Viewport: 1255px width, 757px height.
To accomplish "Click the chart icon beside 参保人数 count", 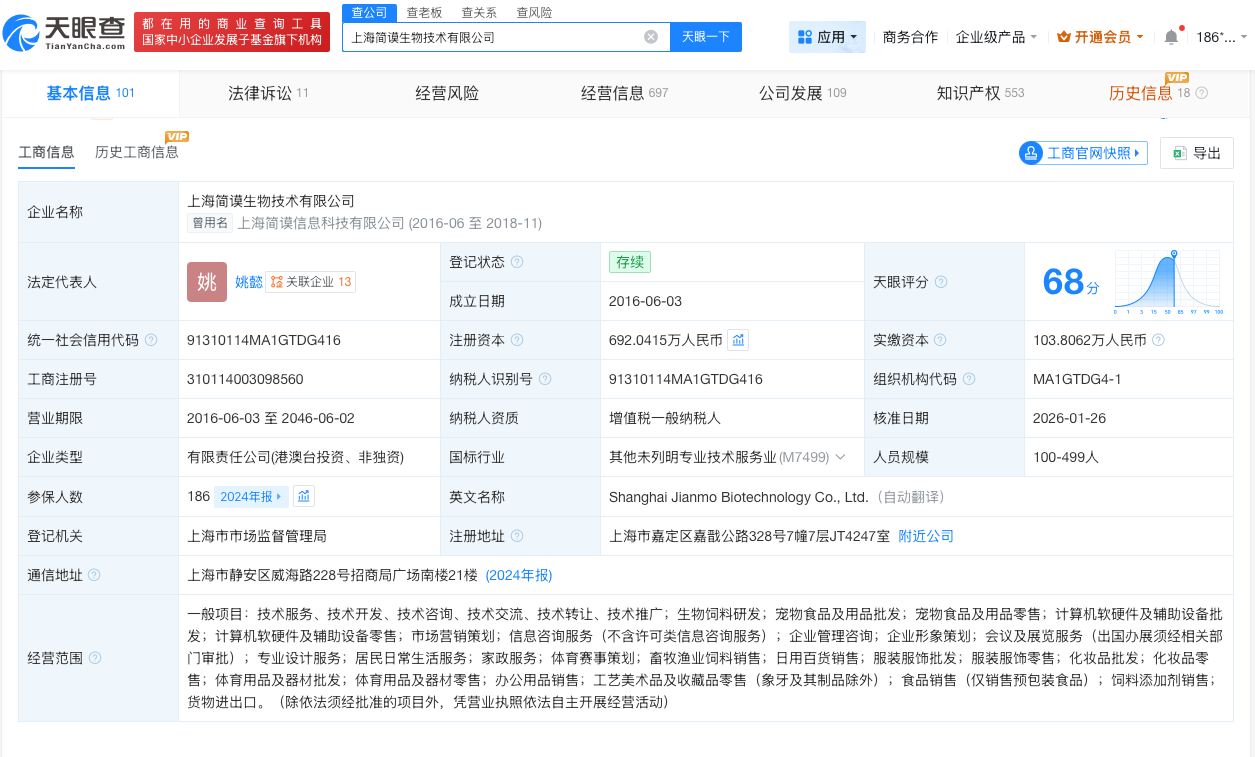I will coord(304,496).
